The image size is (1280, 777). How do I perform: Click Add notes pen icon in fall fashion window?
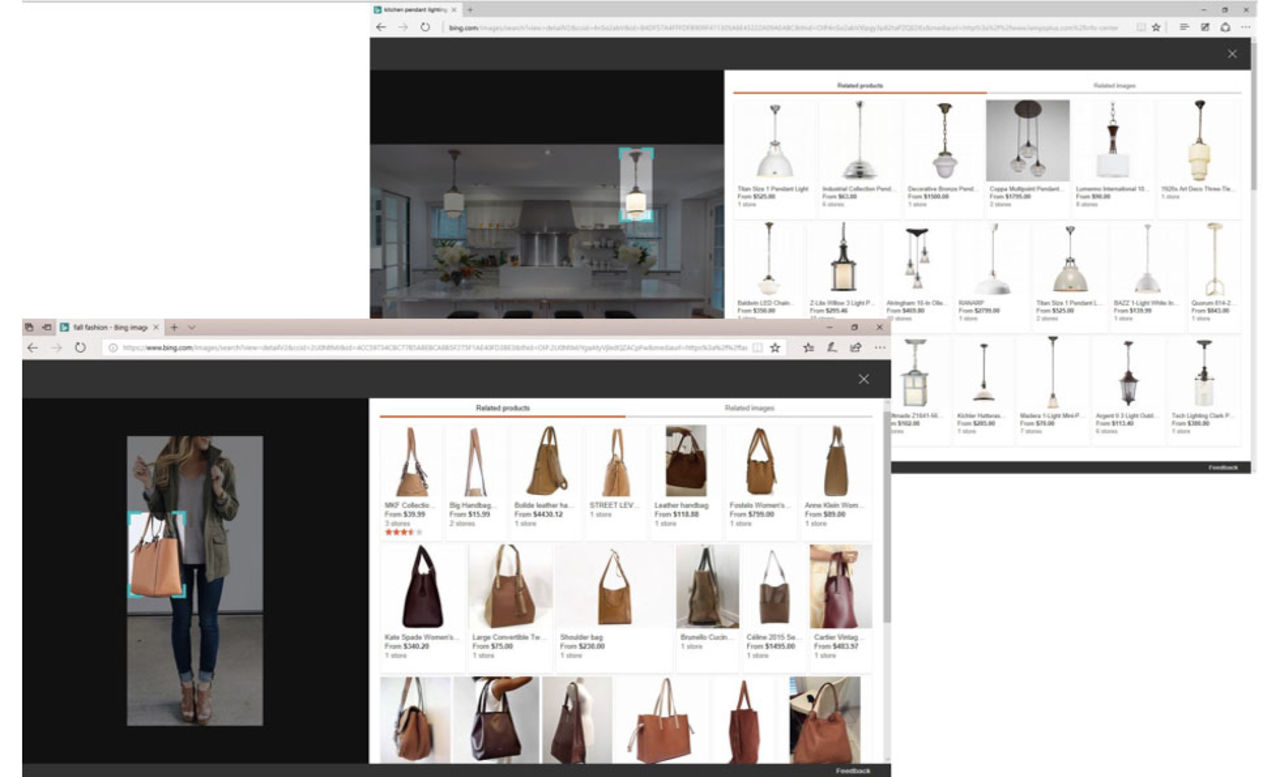[832, 347]
